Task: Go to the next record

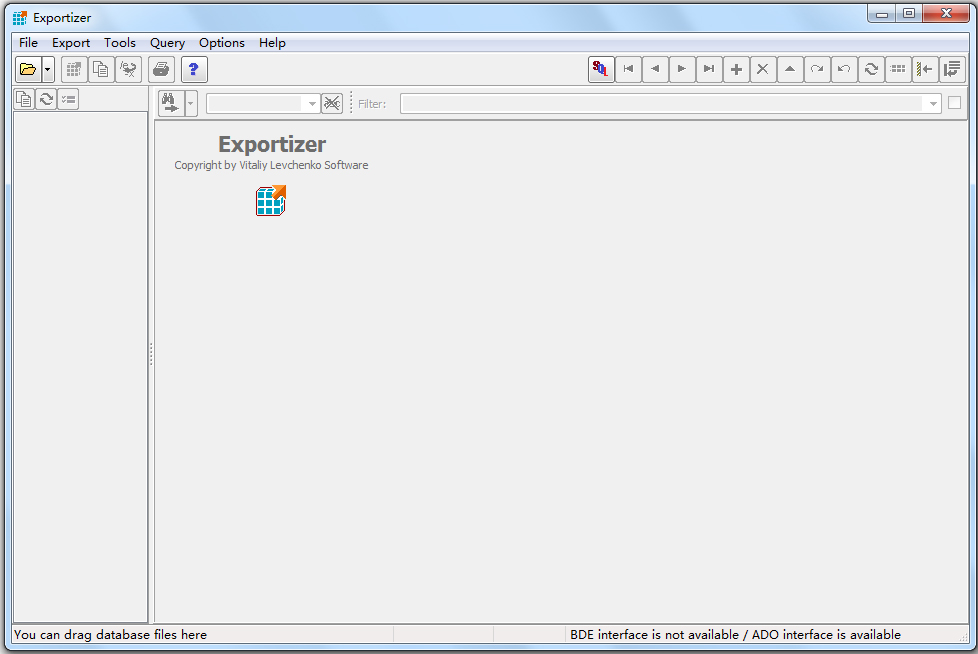Action: coord(682,69)
